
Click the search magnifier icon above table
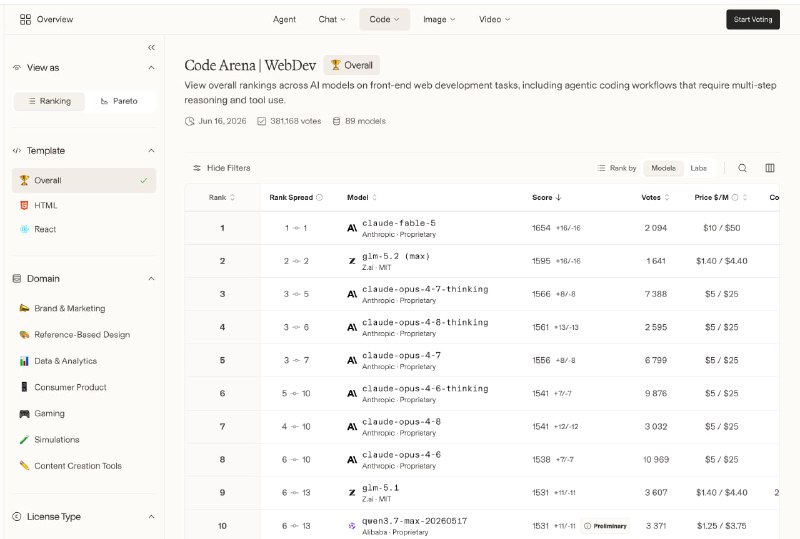[742, 168]
